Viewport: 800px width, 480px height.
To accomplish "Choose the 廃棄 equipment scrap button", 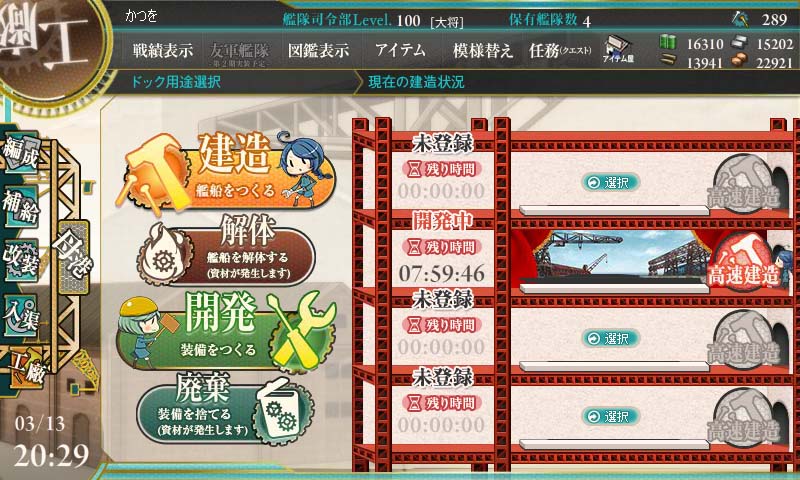I will (226, 410).
